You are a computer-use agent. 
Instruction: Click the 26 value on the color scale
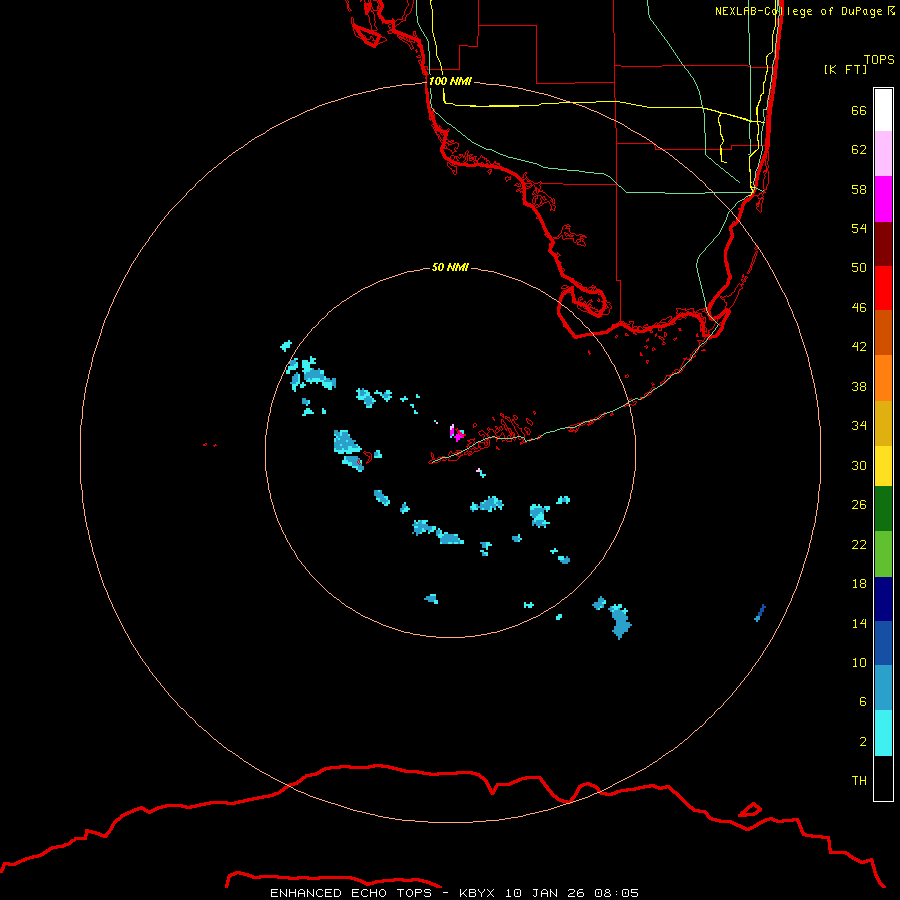[x=859, y=505]
